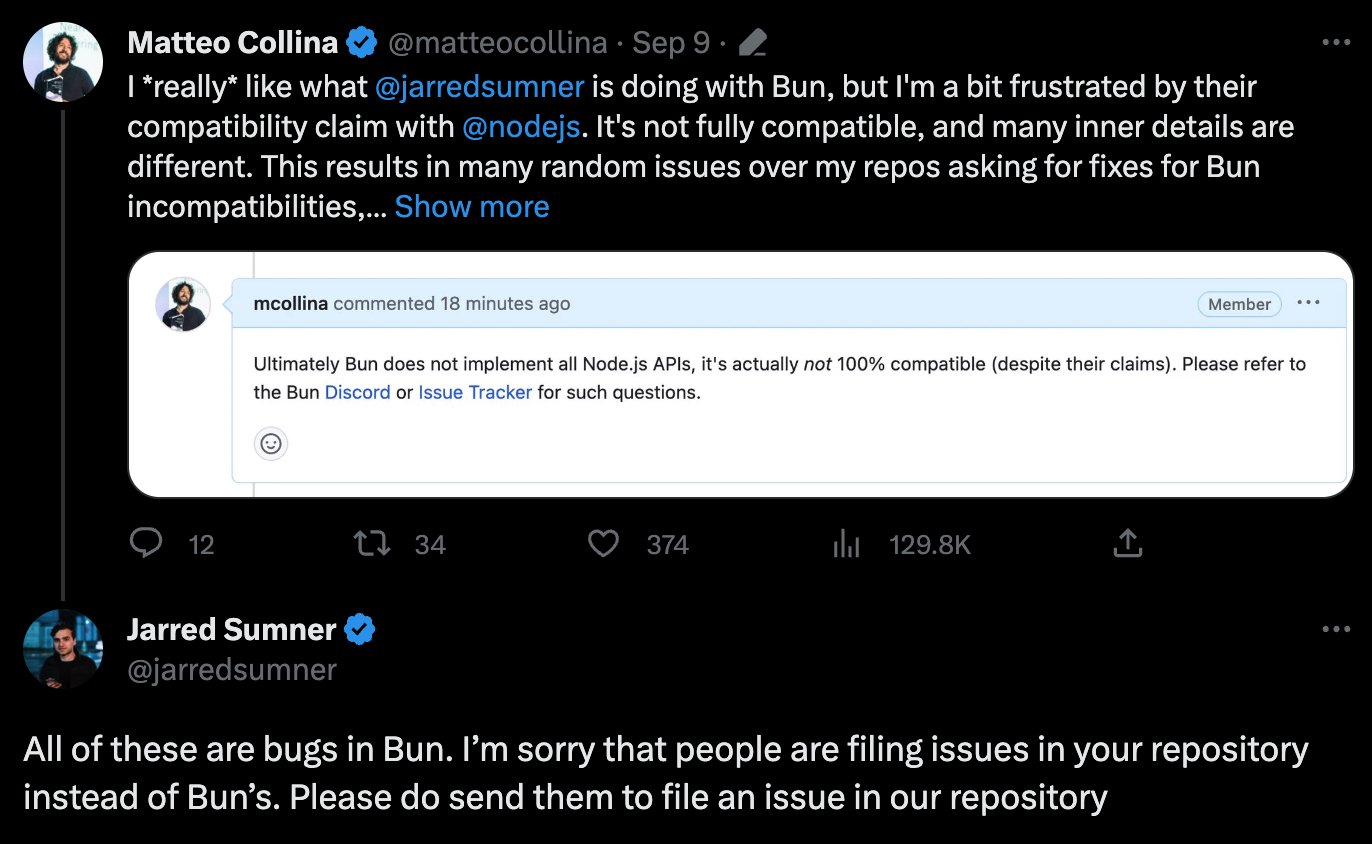Click the edit pencil icon next to Sep 9
The height and width of the screenshot is (844, 1372).
tap(752, 41)
